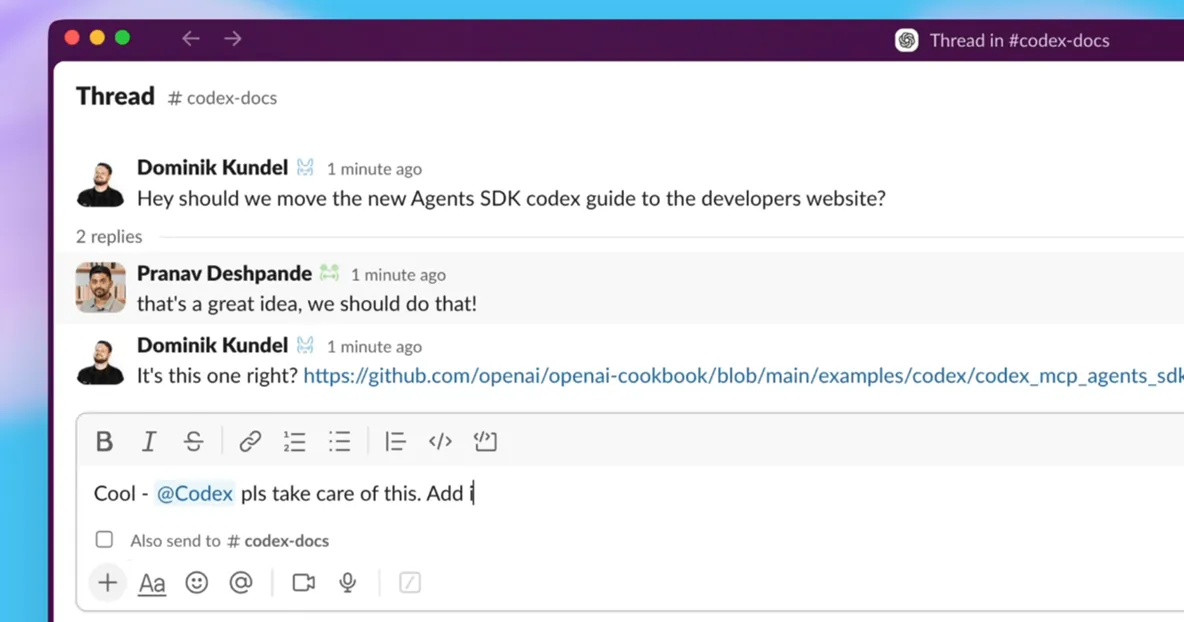Hide formatting toolbar with Aa button
Screen dimensions: 1184x622
pos(152,583)
